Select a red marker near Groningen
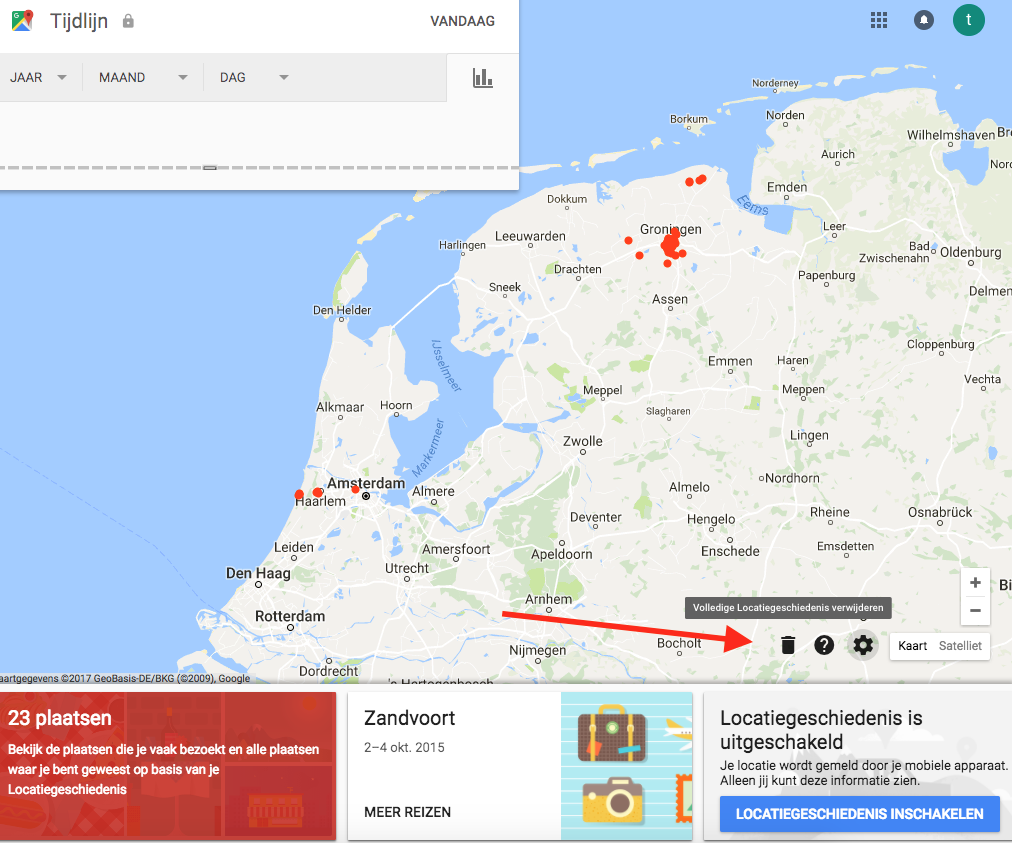1012x843 pixels. [x=671, y=243]
